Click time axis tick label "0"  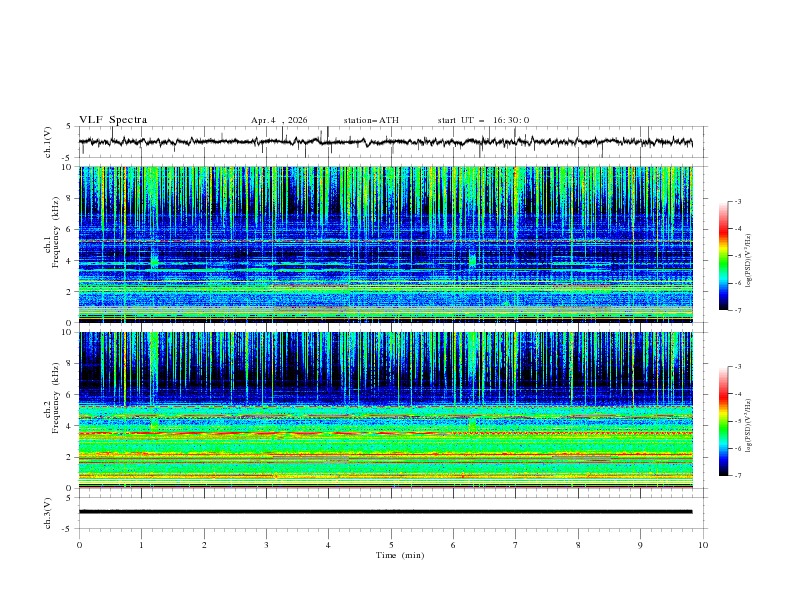coord(79,545)
